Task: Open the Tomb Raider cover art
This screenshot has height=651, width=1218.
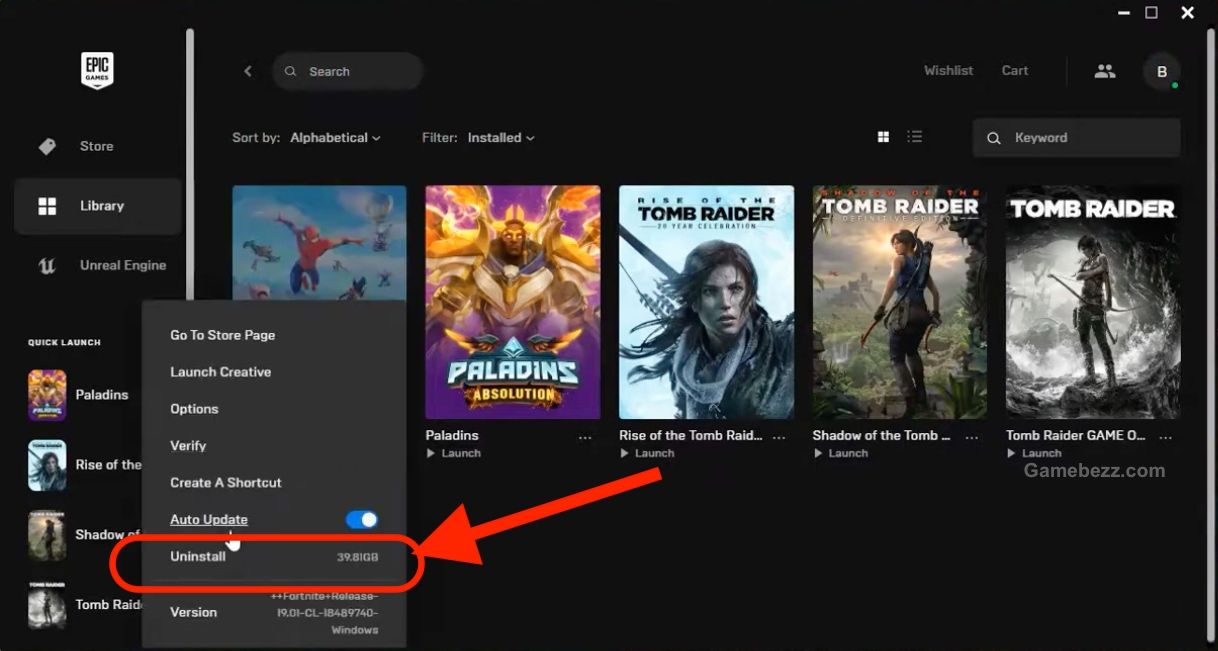Action: pos(1093,302)
